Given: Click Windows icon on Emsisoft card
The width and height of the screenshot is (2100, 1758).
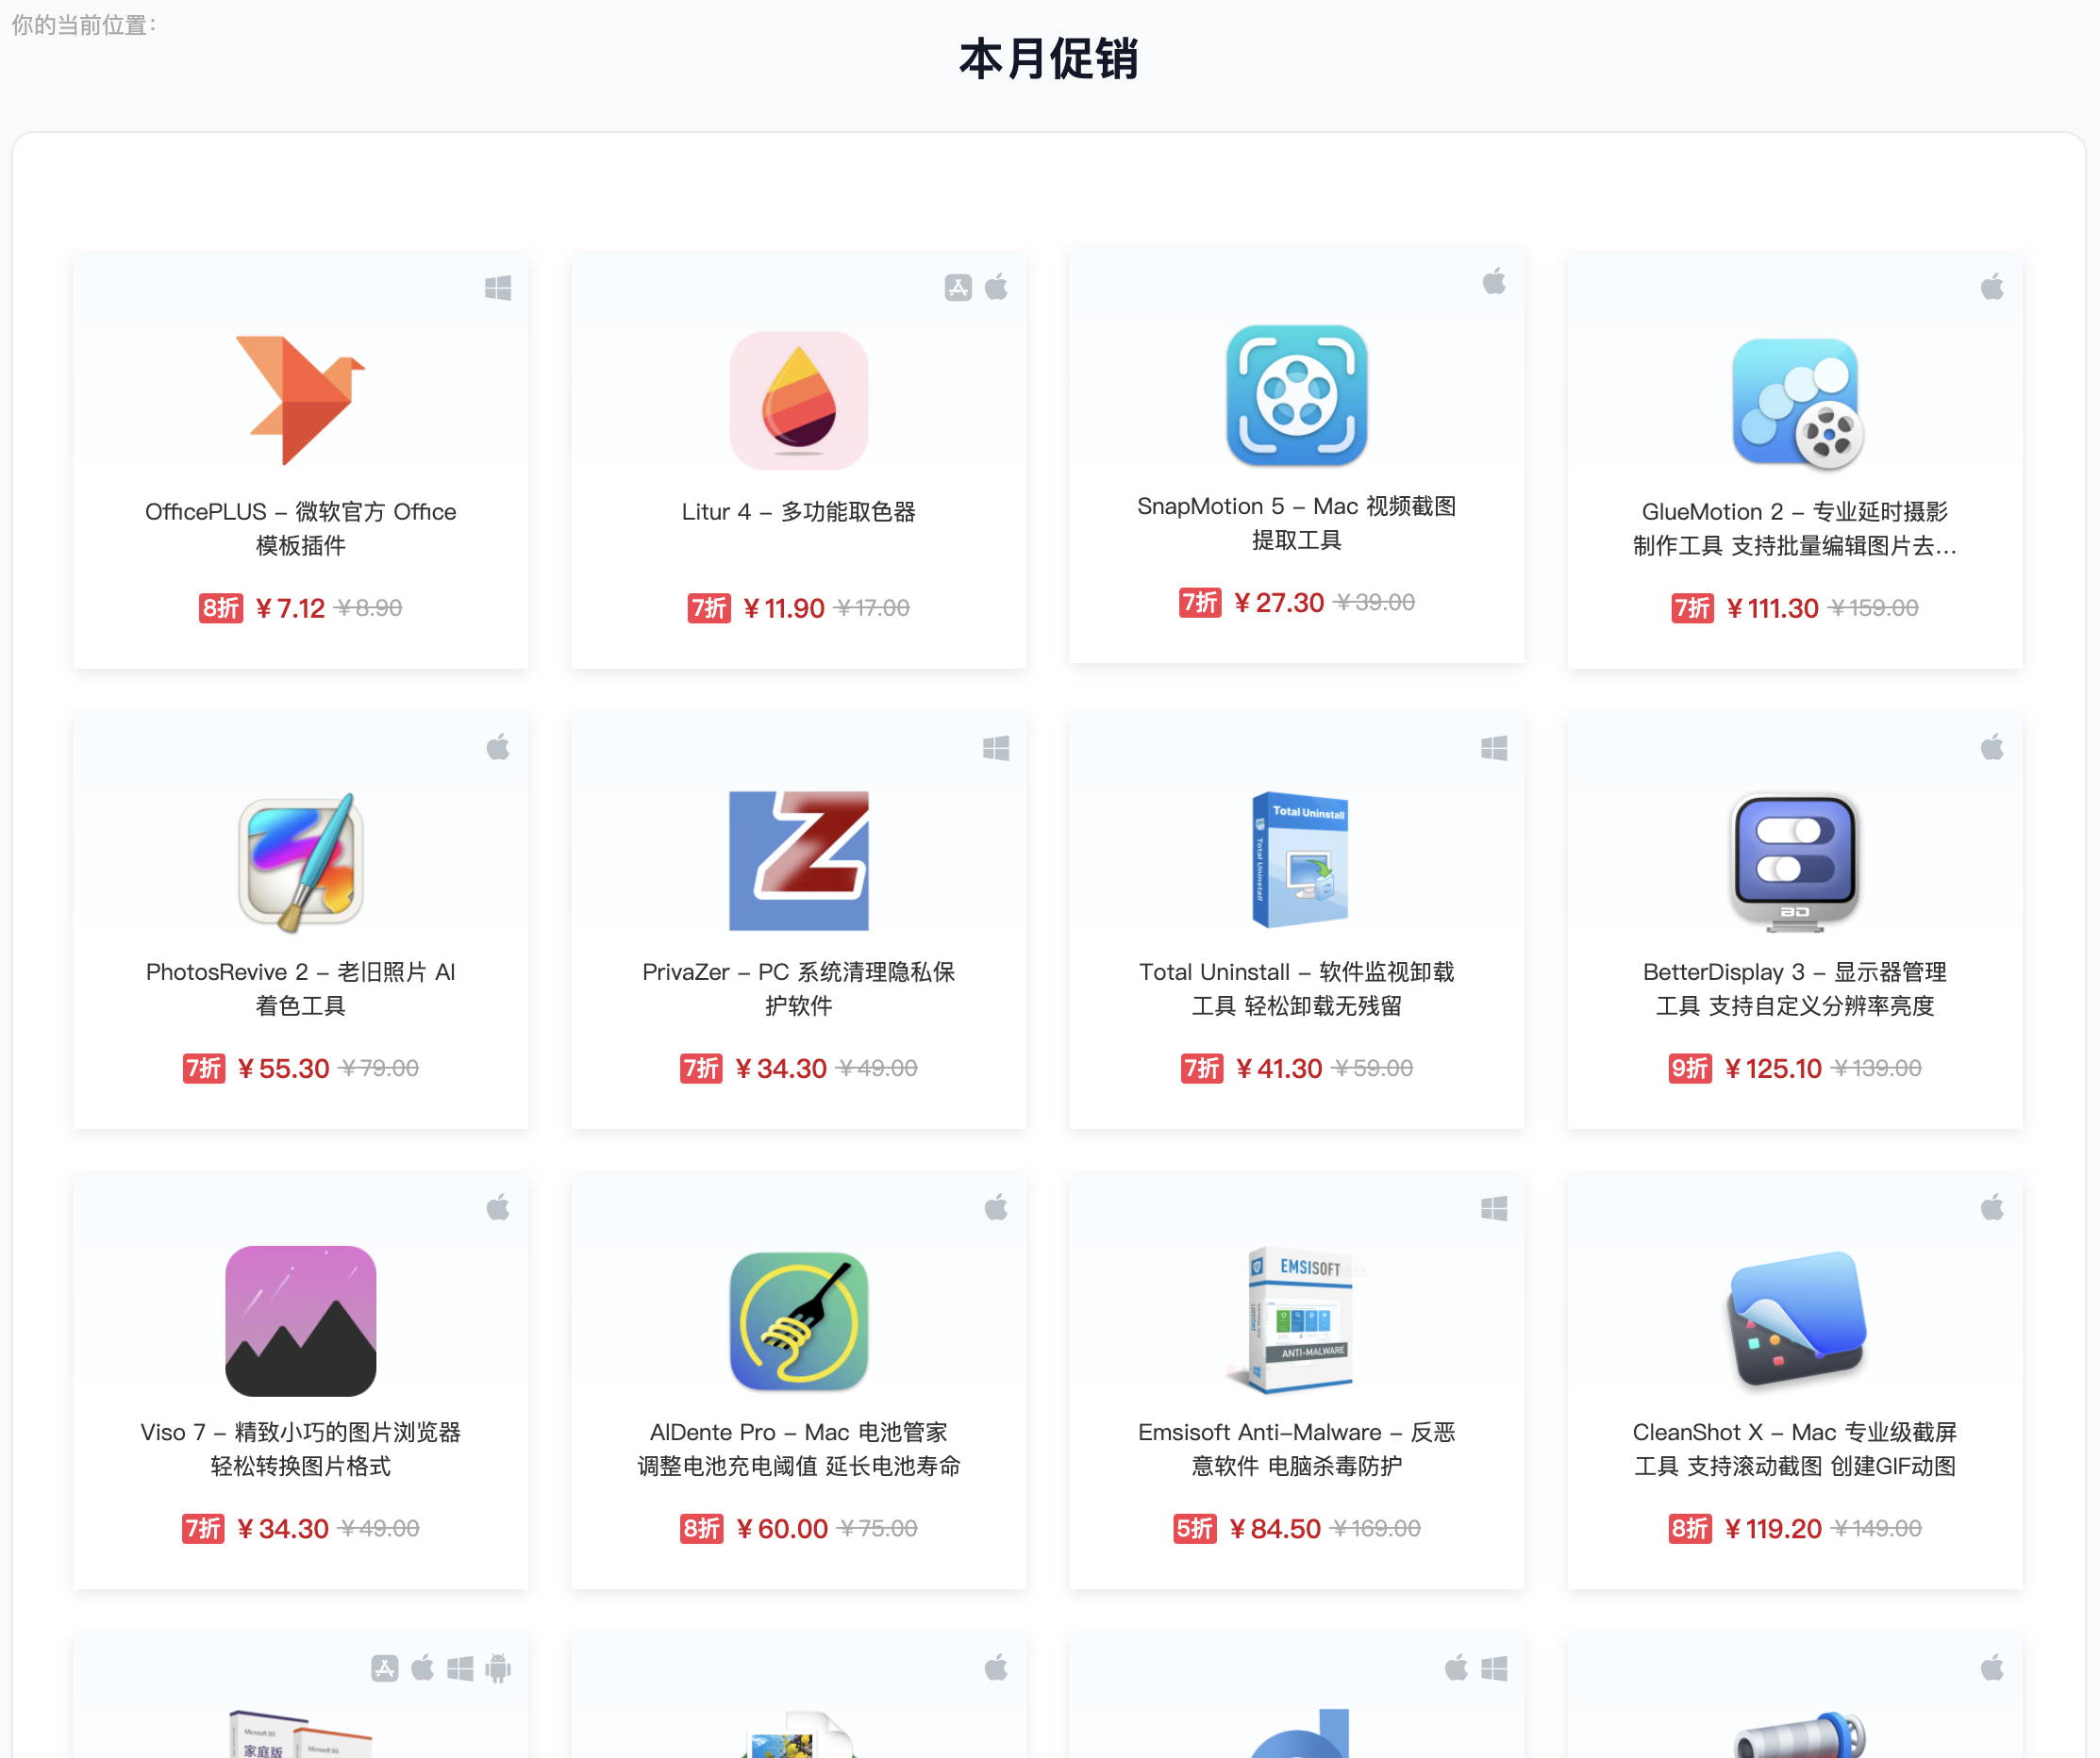Looking at the screenshot, I should (1494, 1208).
